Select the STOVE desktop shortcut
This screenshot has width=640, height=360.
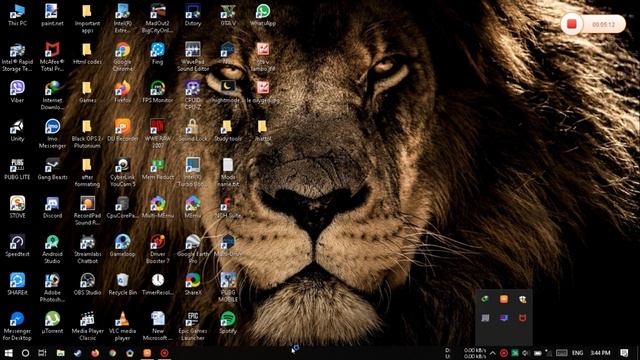(17, 207)
